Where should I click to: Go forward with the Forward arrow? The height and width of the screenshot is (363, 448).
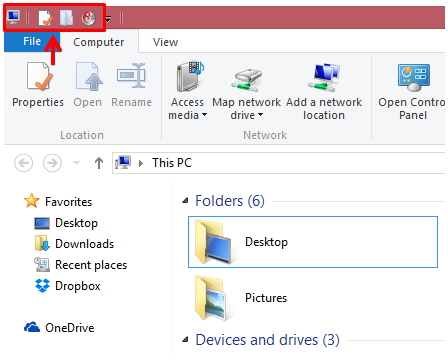52,163
